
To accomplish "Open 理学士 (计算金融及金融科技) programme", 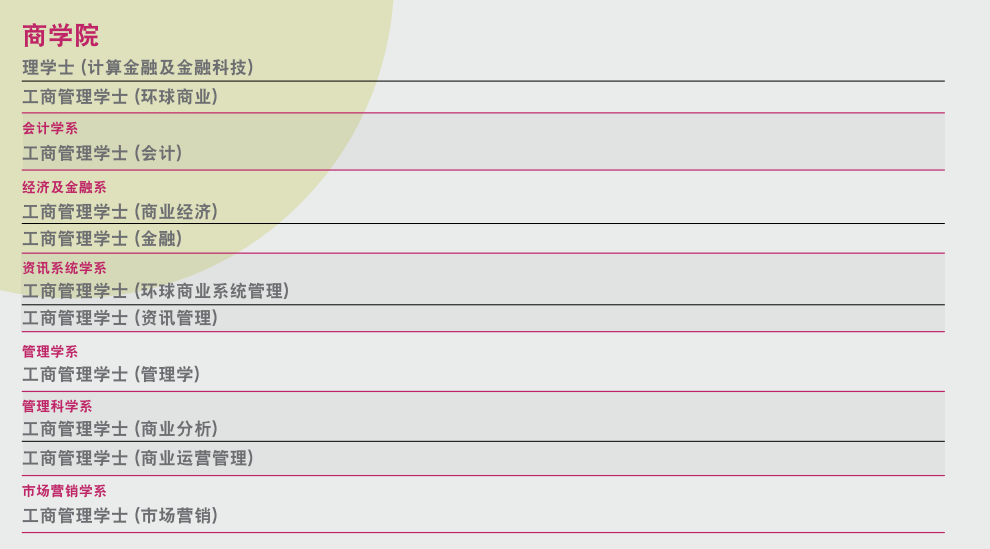I will [138, 68].
